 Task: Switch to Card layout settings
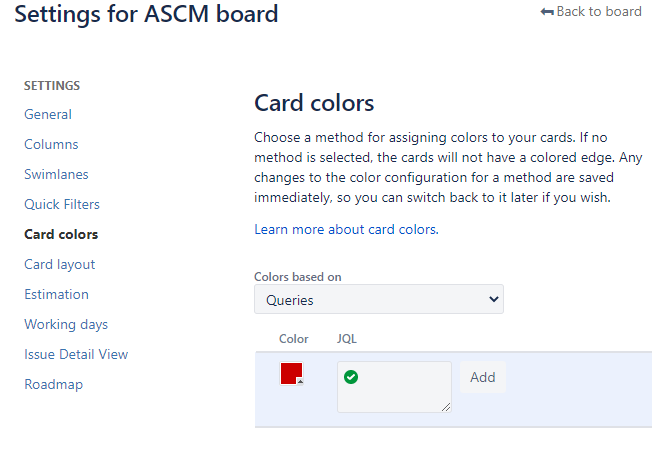pyautogui.click(x=60, y=264)
